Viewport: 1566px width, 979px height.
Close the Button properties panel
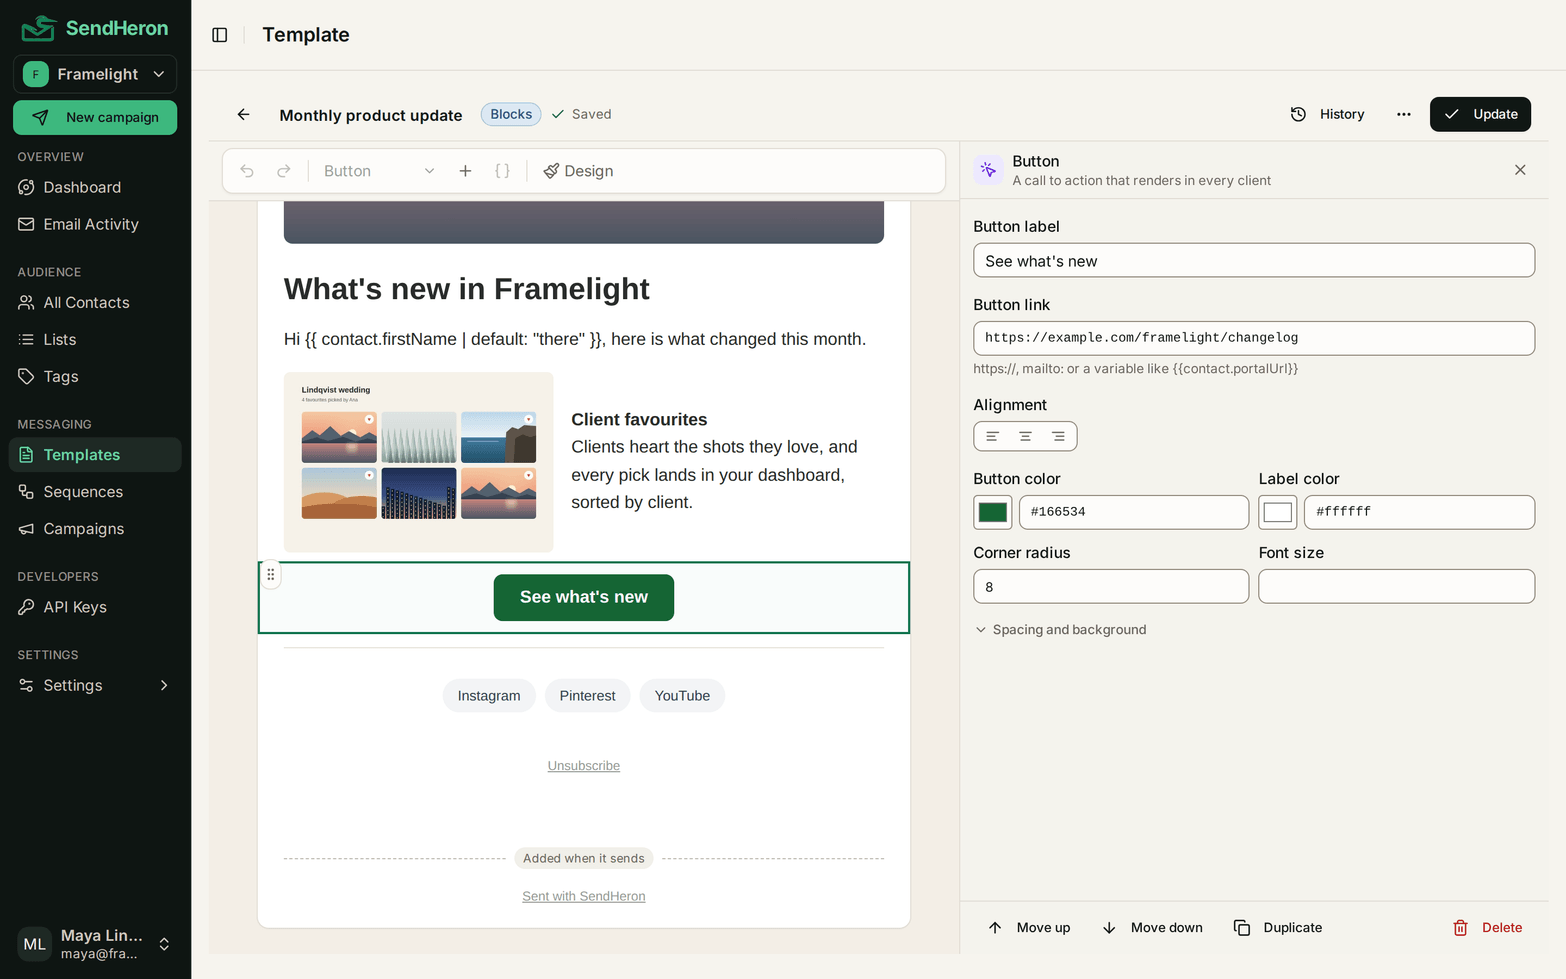[x=1520, y=170]
